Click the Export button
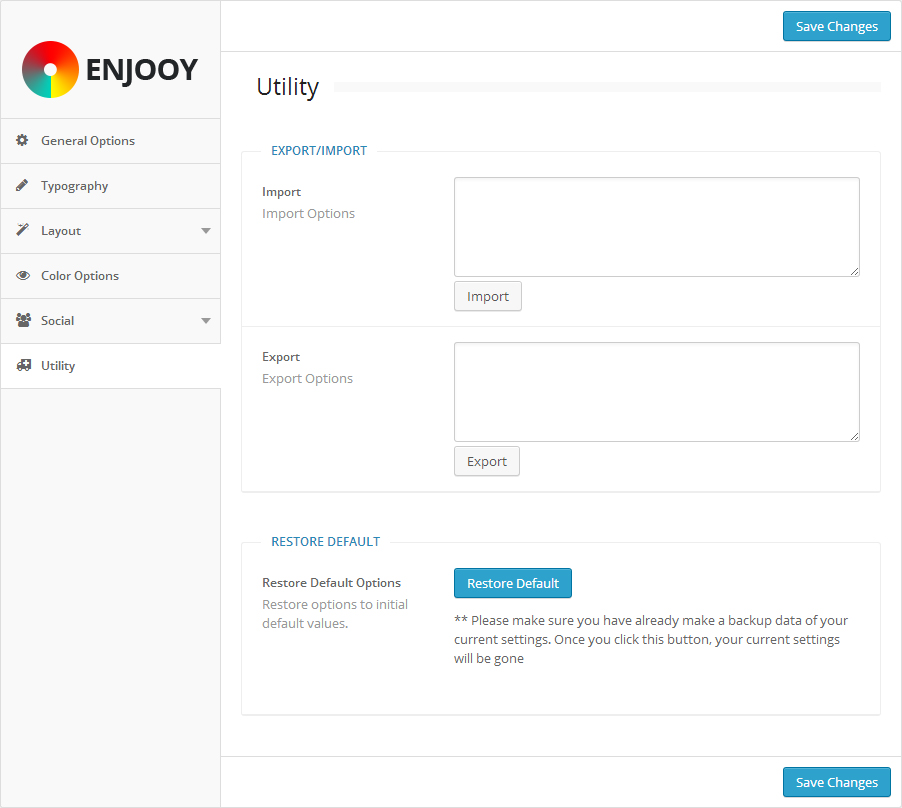 (x=487, y=462)
